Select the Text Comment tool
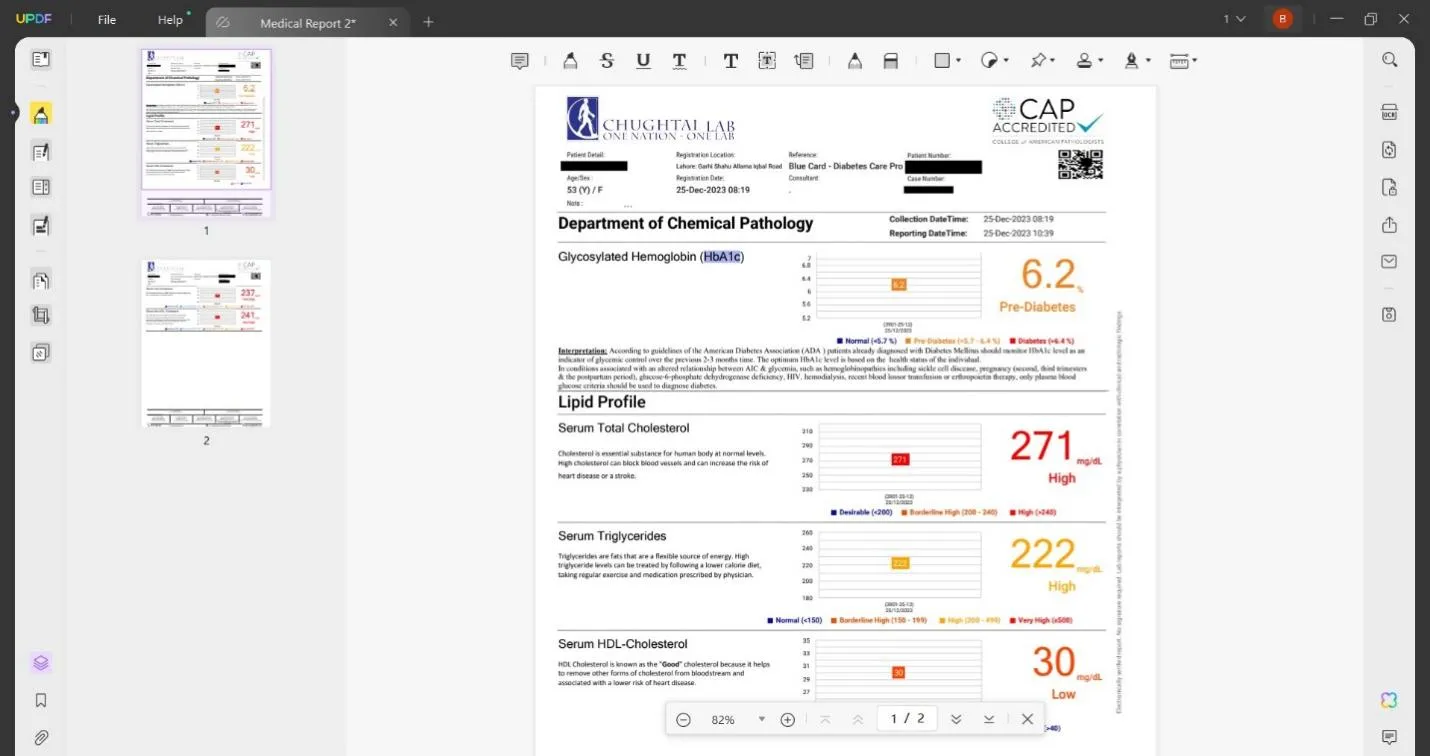This screenshot has height=756, width=1430. (731, 61)
